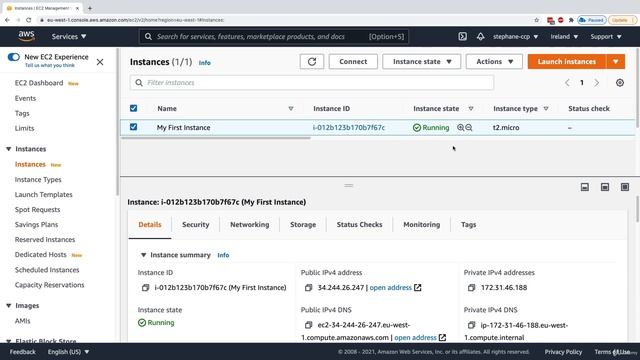
Task: Reload the browser page
Action: 29,20
